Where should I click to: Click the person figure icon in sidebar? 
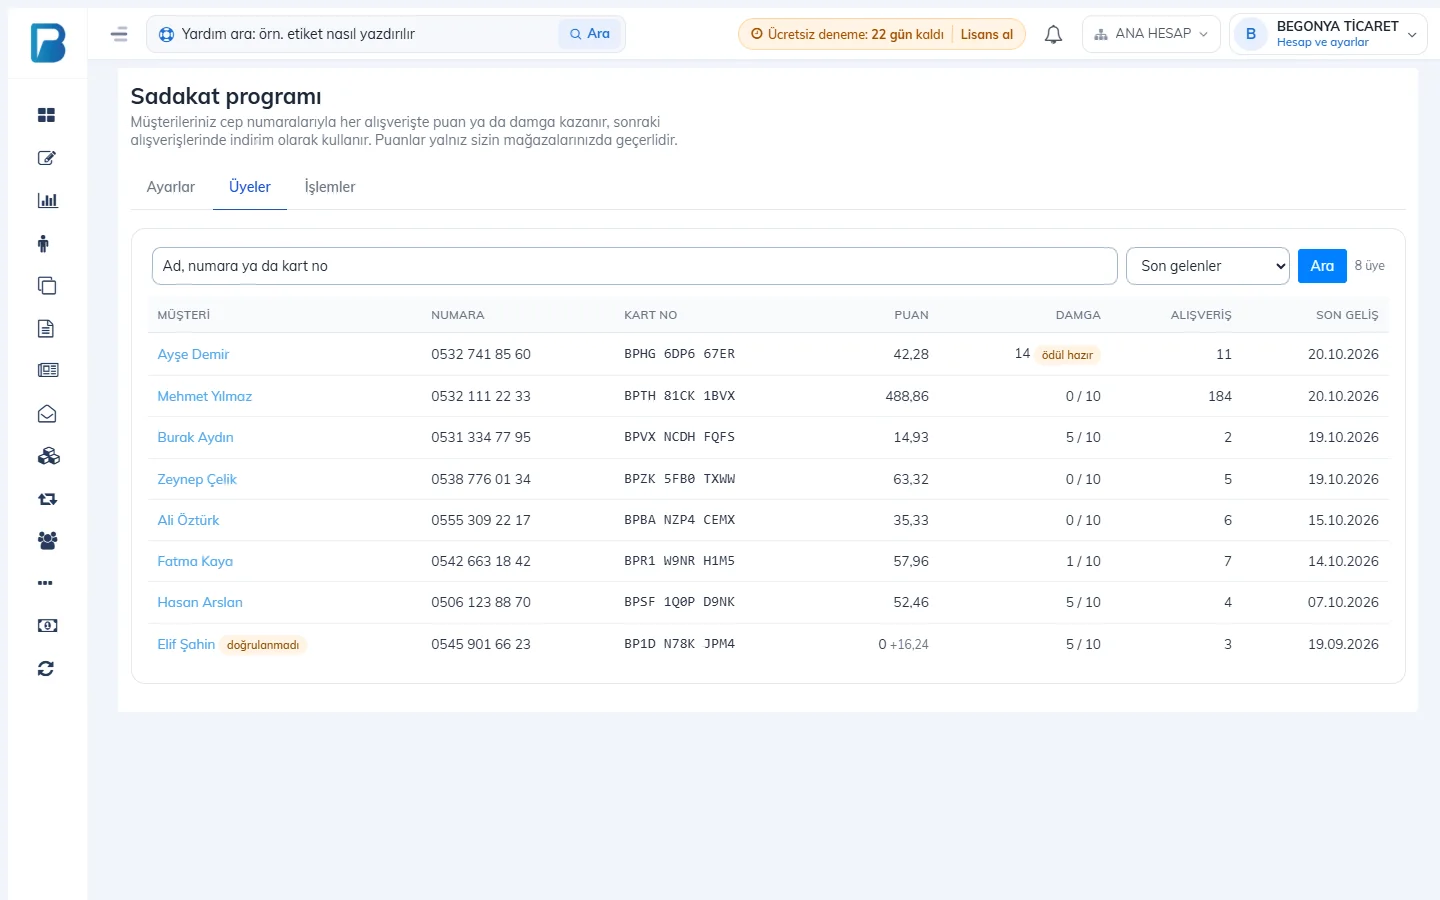43,243
